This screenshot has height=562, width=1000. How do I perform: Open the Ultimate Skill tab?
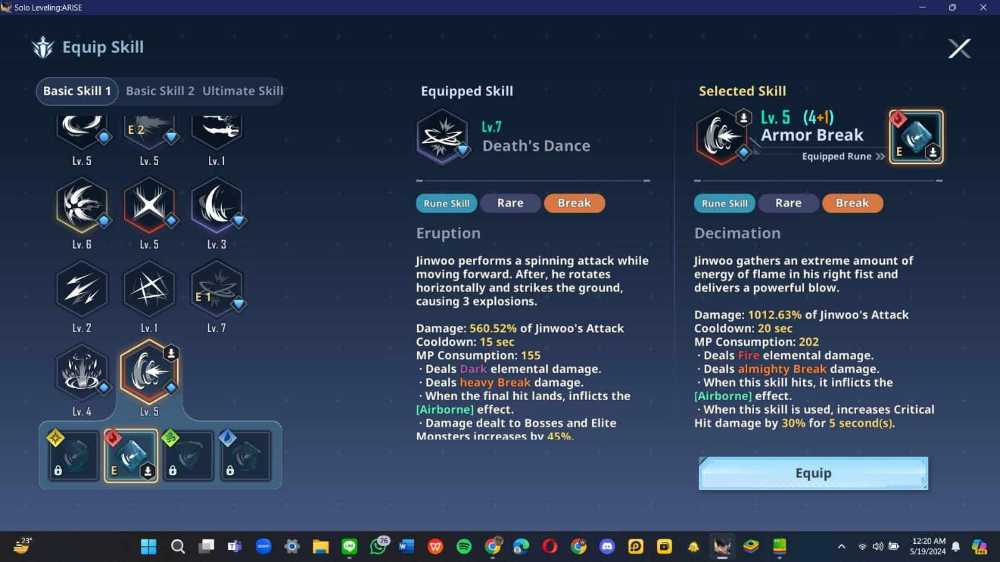(243, 91)
